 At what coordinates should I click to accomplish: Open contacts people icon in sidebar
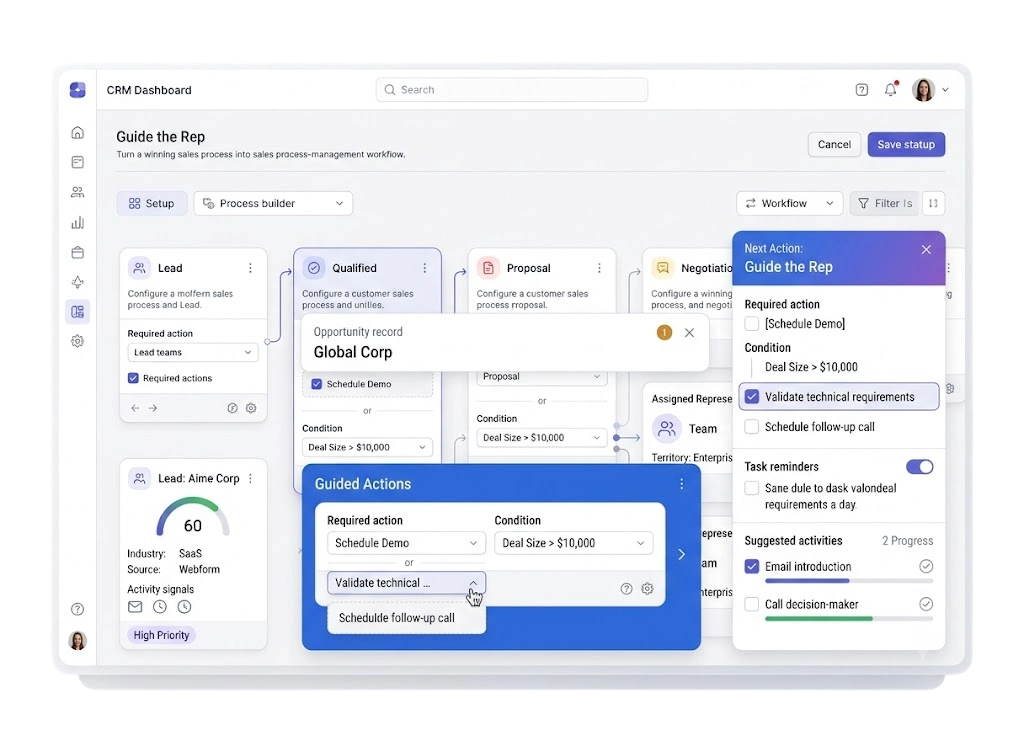pyautogui.click(x=78, y=192)
